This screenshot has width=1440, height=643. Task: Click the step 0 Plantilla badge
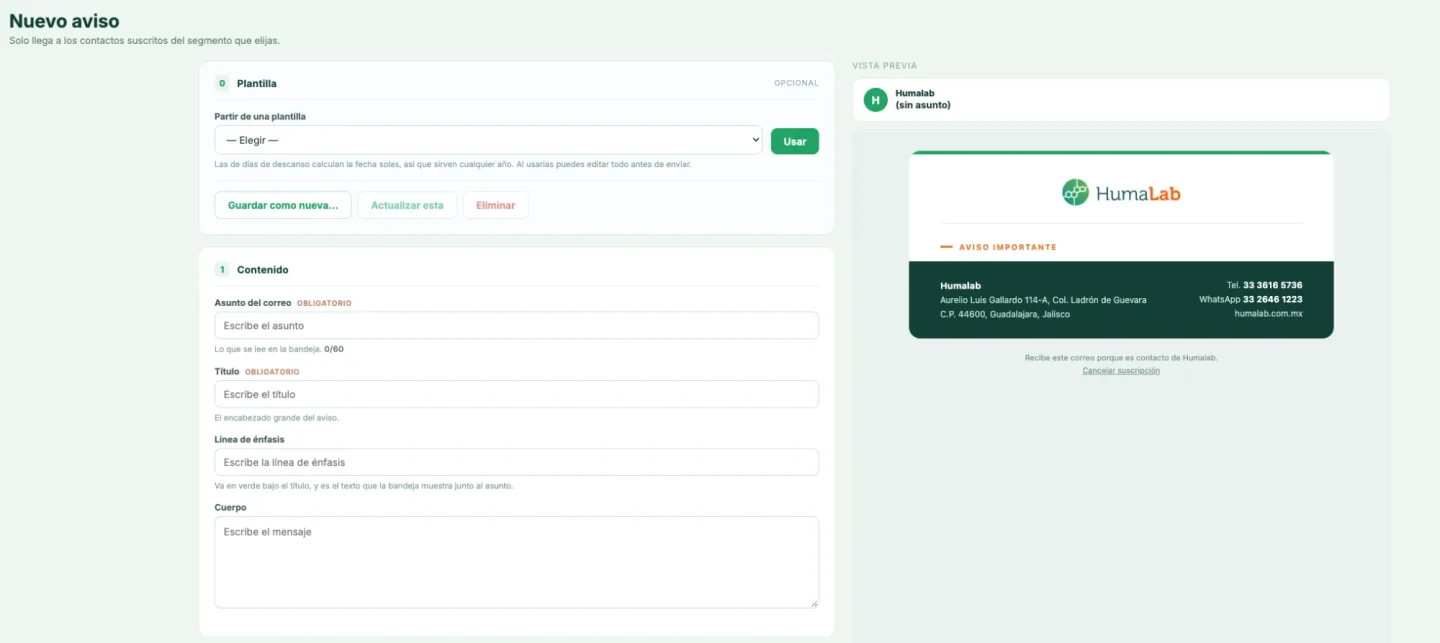(x=222, y=83)
